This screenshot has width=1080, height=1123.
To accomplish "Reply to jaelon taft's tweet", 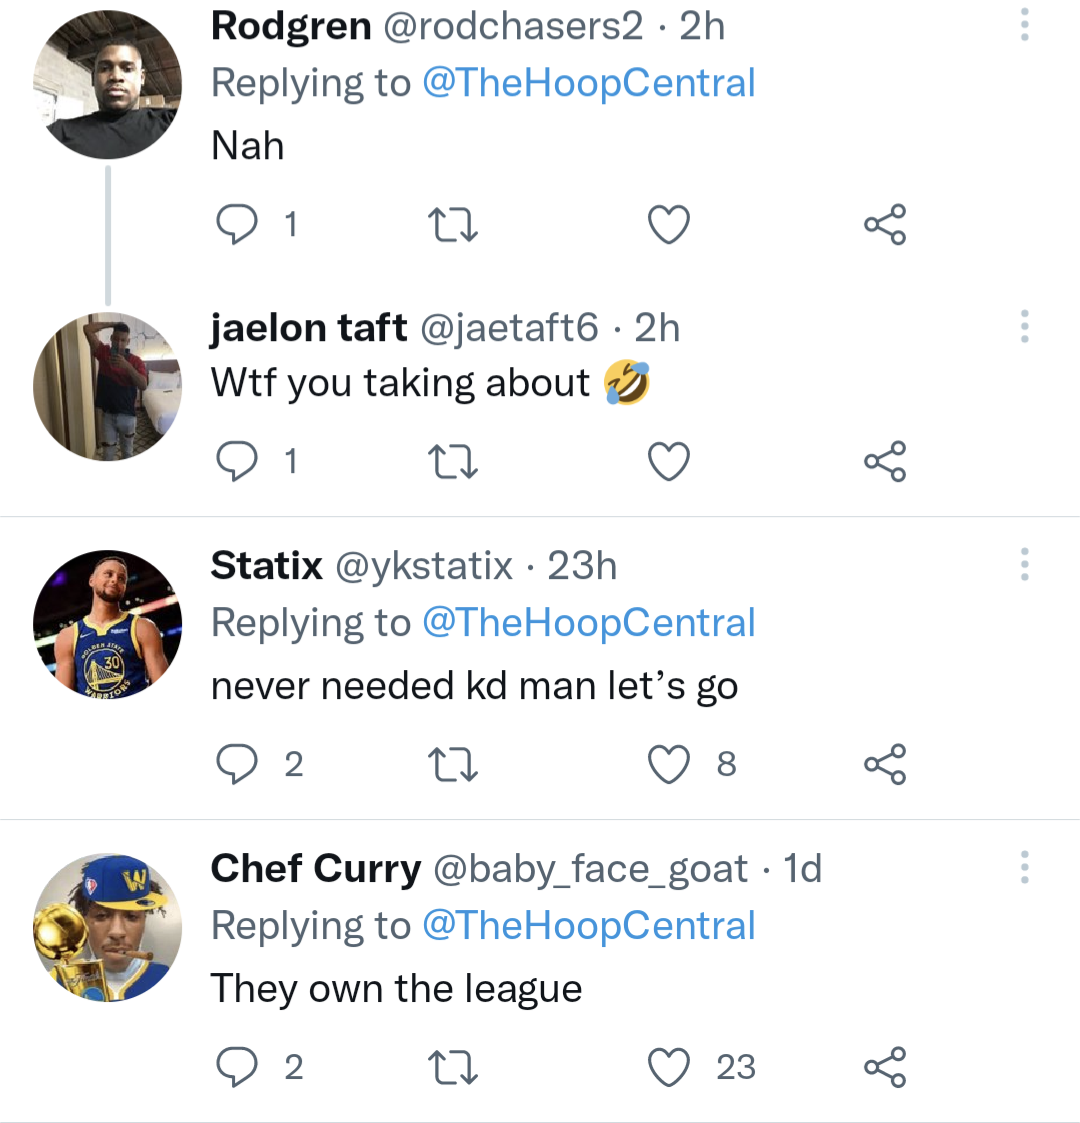I will click(x=237, y=462).
